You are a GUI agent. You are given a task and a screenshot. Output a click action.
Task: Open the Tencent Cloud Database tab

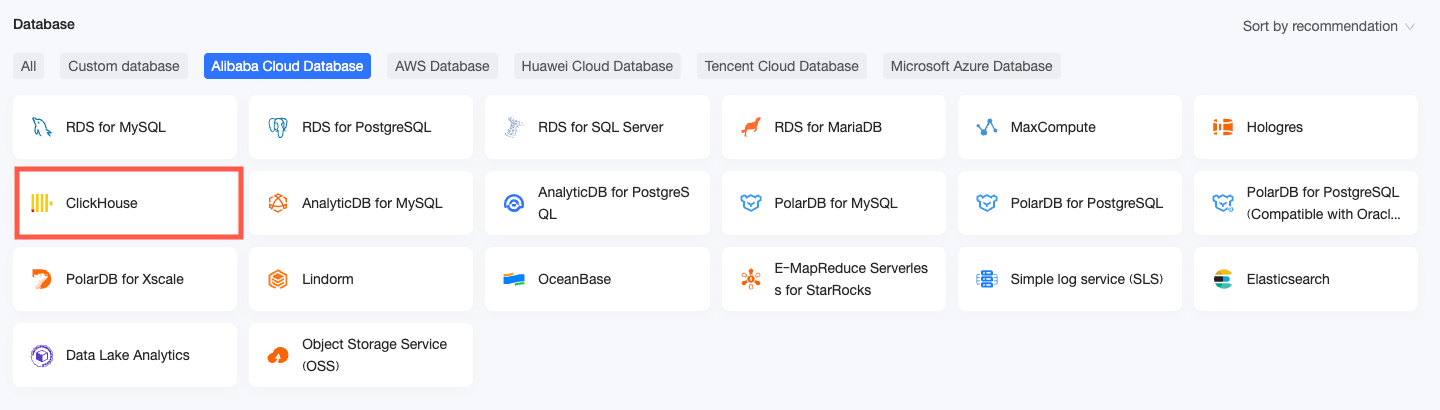click(782, 66)
